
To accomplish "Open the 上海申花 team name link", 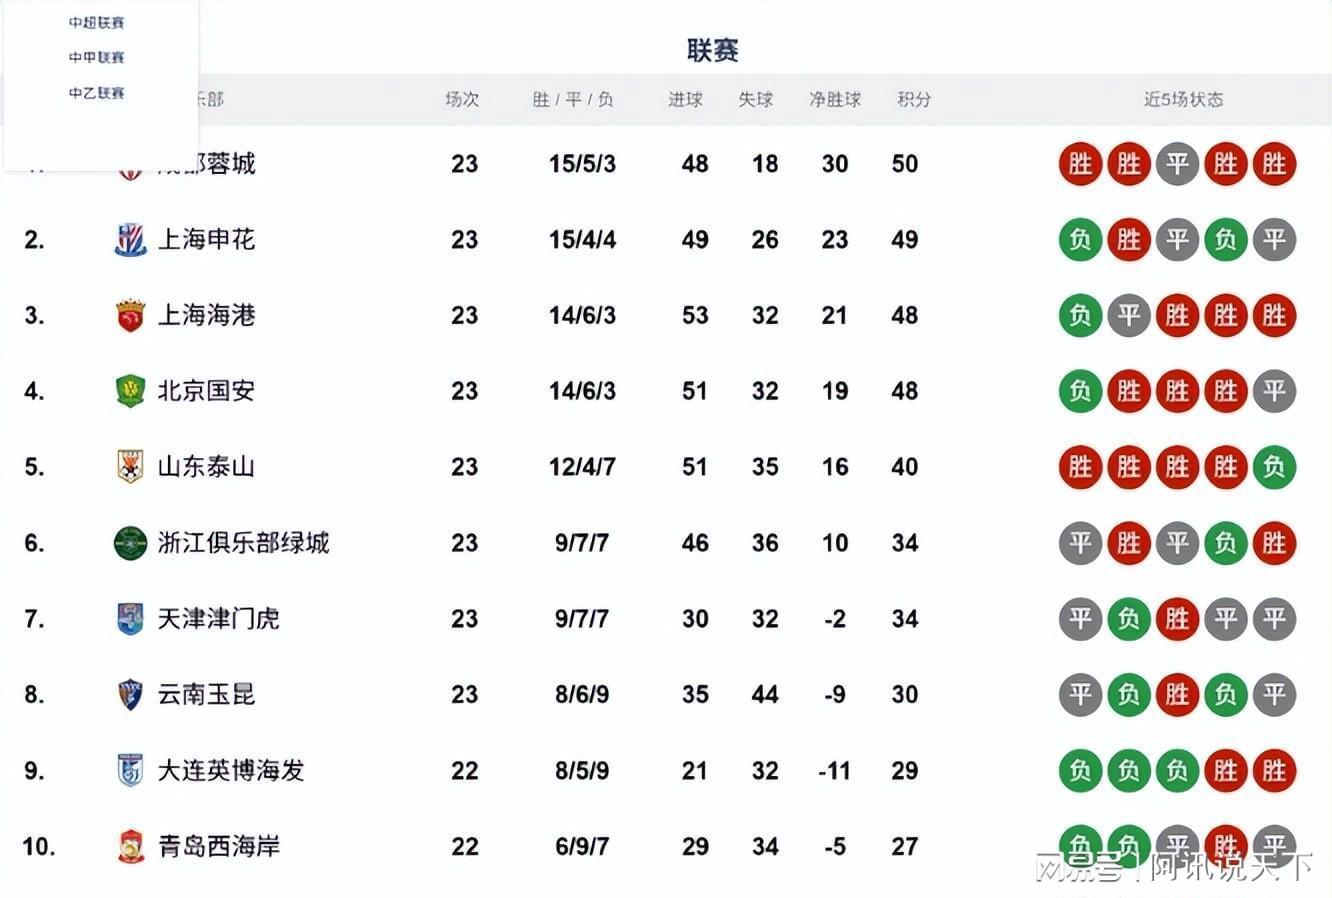I will (206, 240).
